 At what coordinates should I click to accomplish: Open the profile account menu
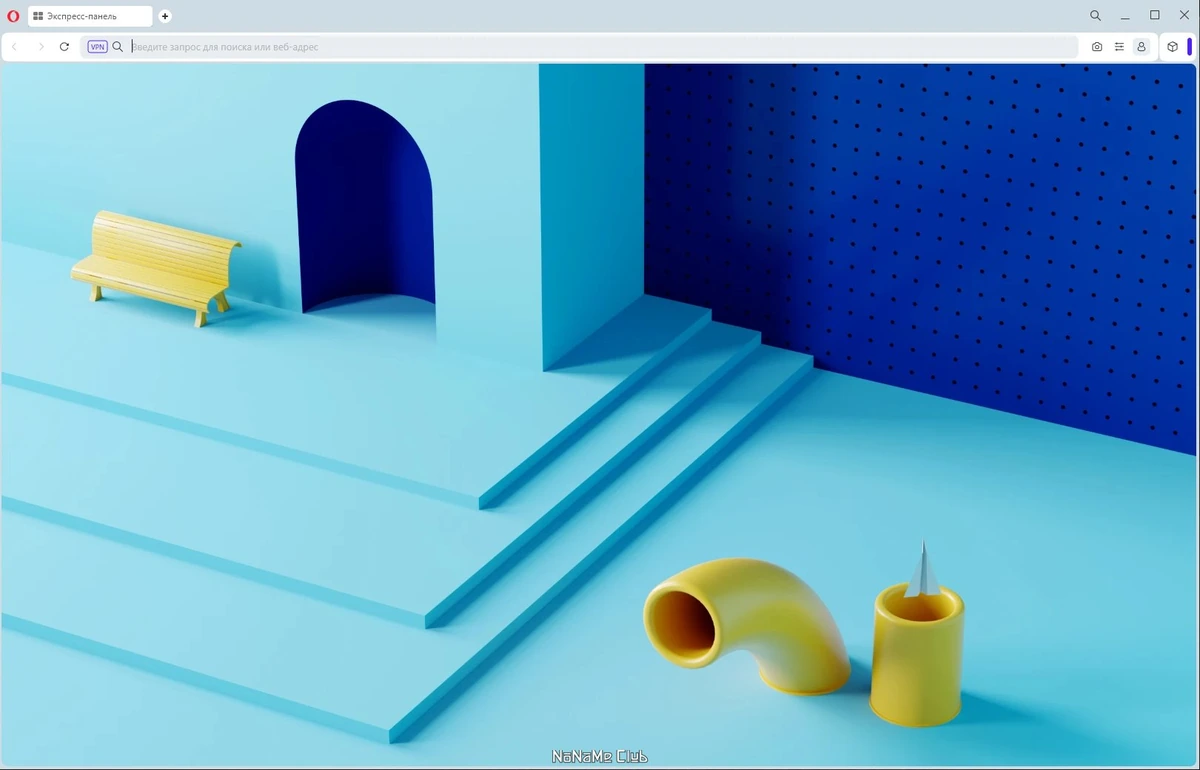pos(1141,47)
